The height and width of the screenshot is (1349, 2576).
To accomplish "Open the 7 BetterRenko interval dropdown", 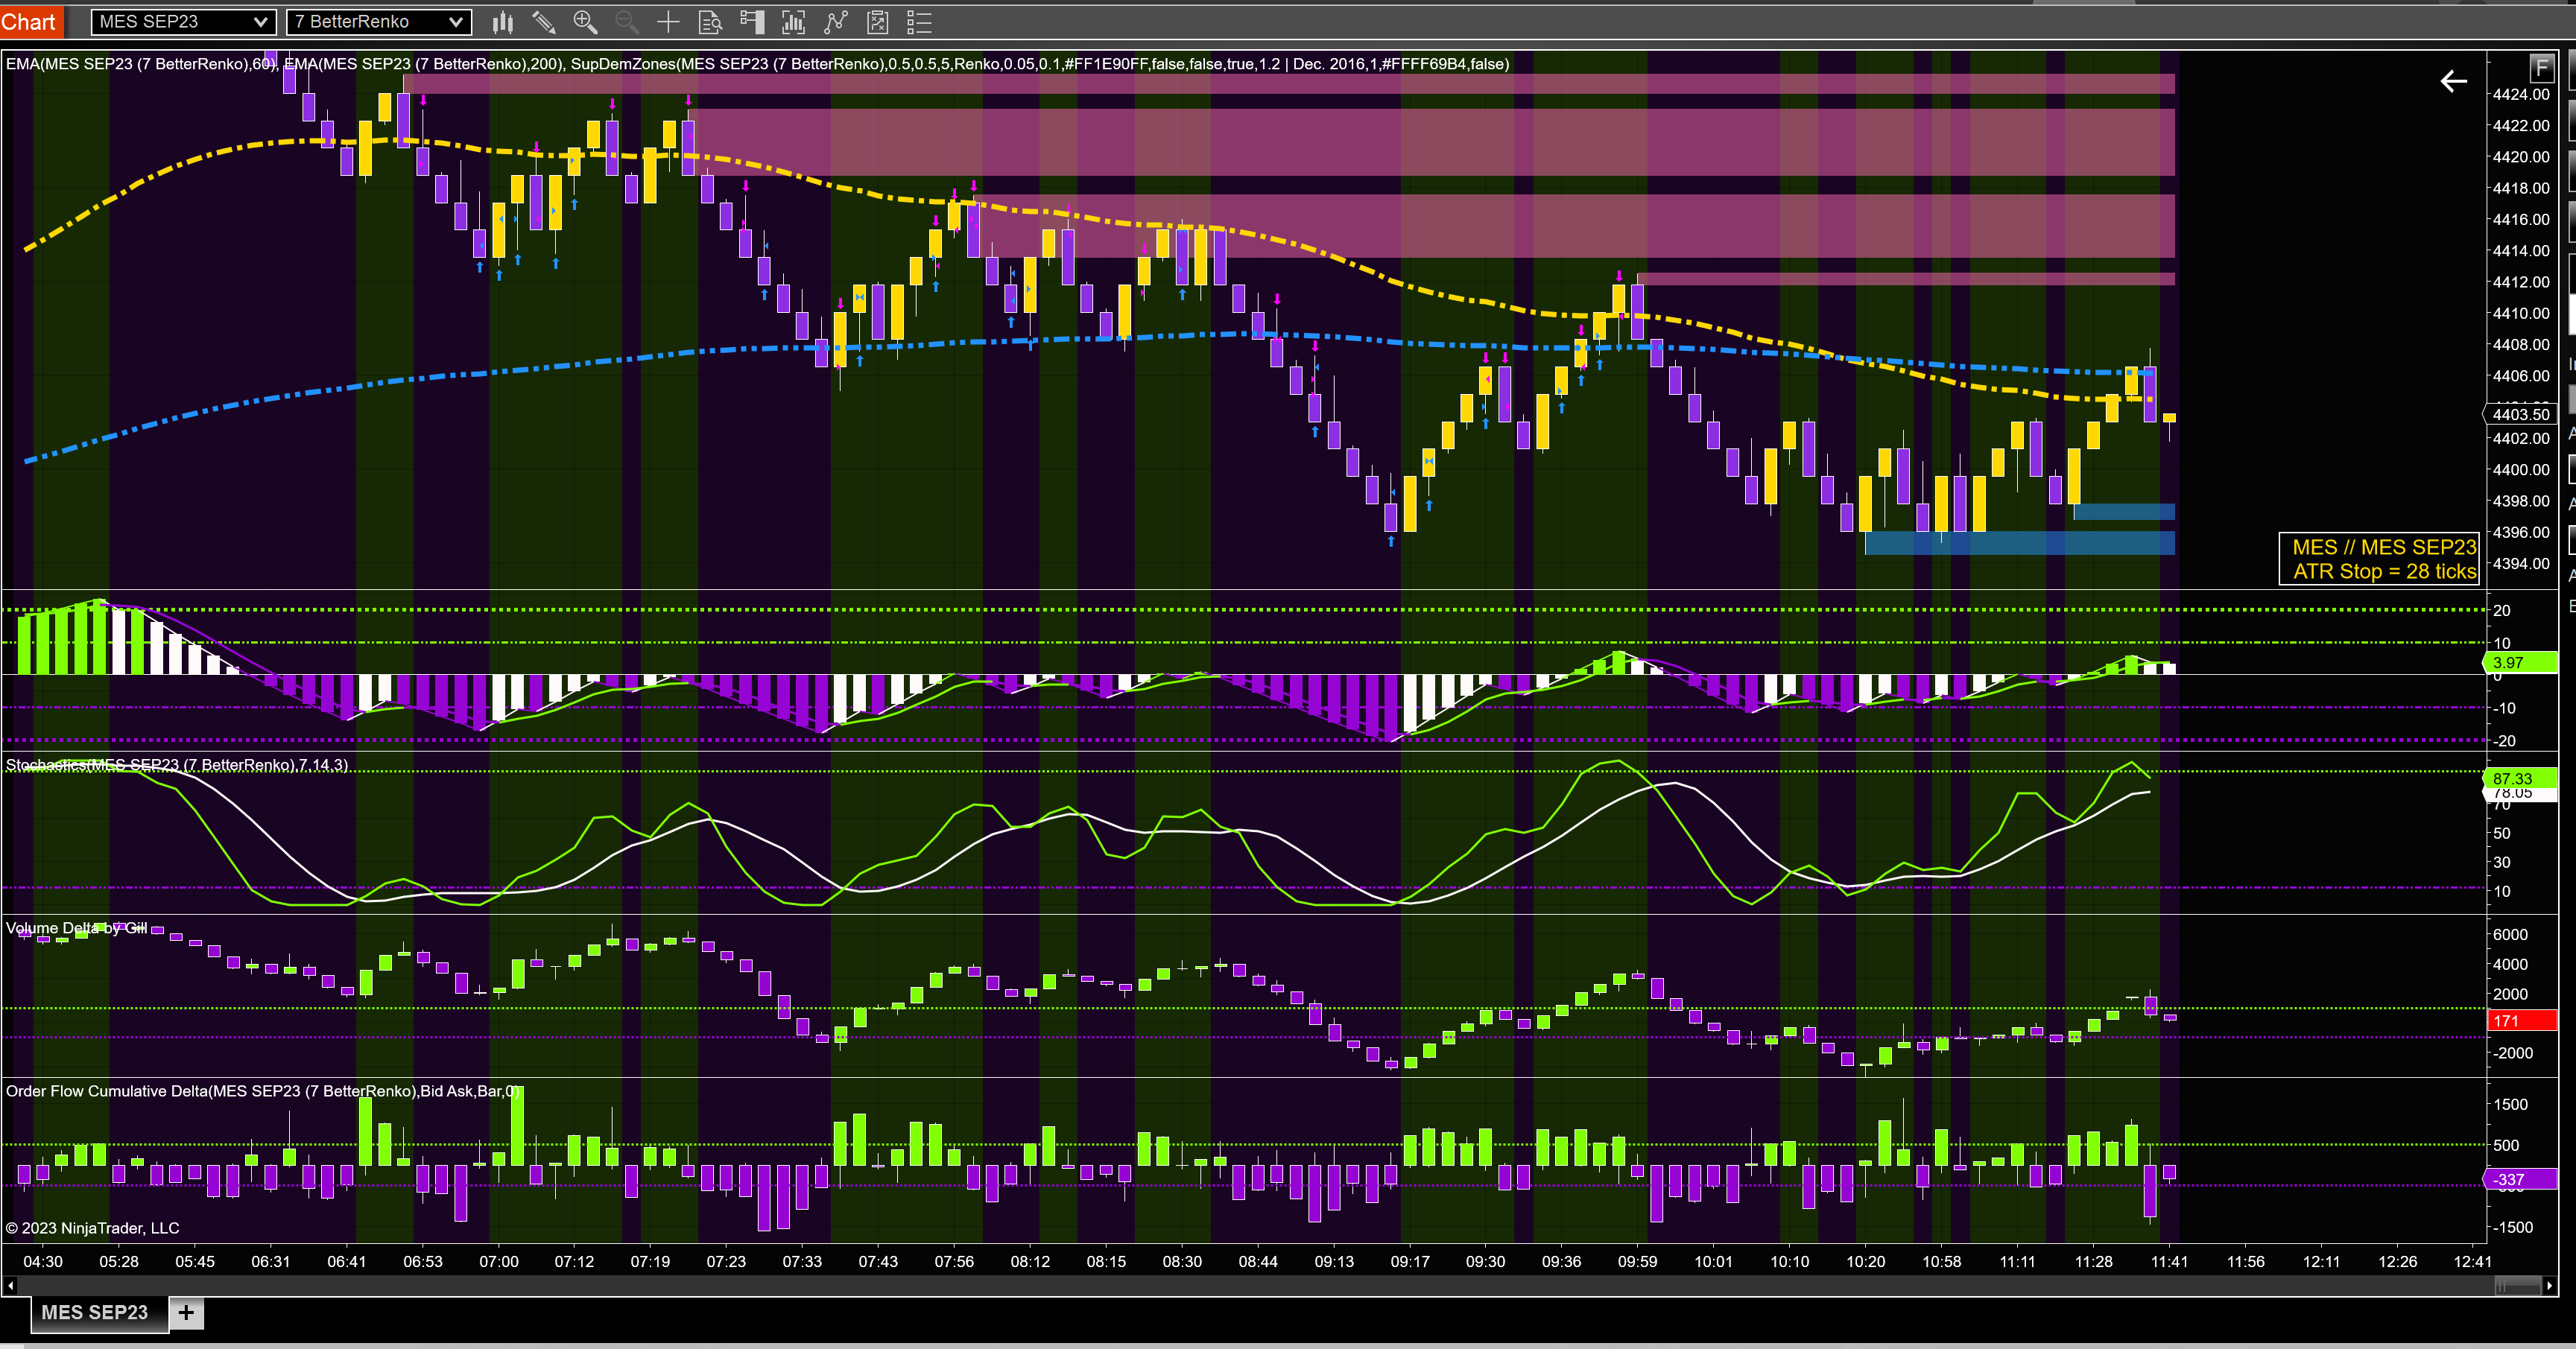I will (378, 21).
